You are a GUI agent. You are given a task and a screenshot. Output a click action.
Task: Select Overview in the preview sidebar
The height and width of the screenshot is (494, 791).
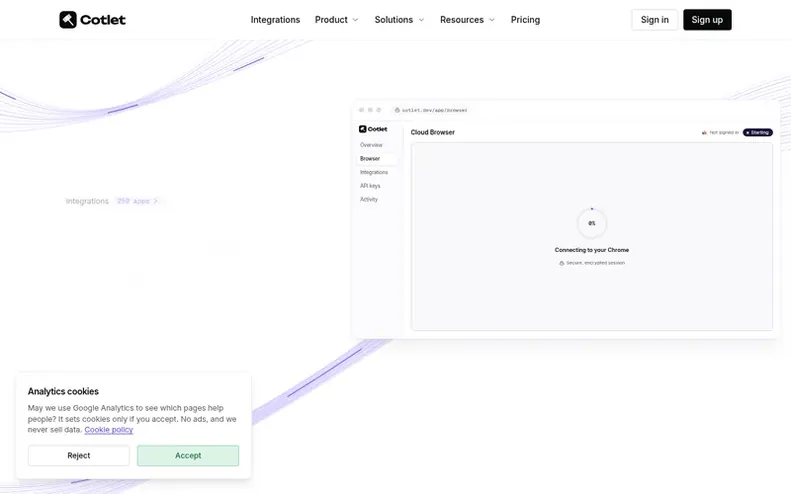[x=371, y=145]
